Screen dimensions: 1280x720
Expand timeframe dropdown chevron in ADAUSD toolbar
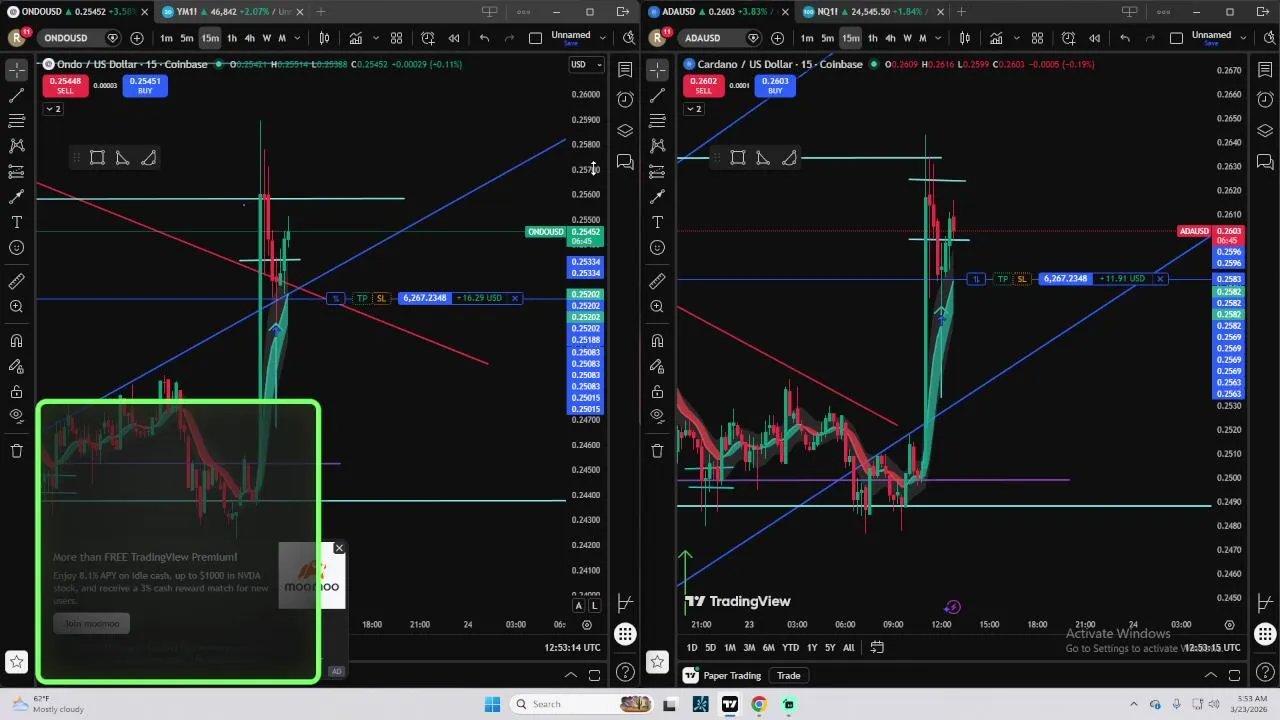tap(936, 38)
